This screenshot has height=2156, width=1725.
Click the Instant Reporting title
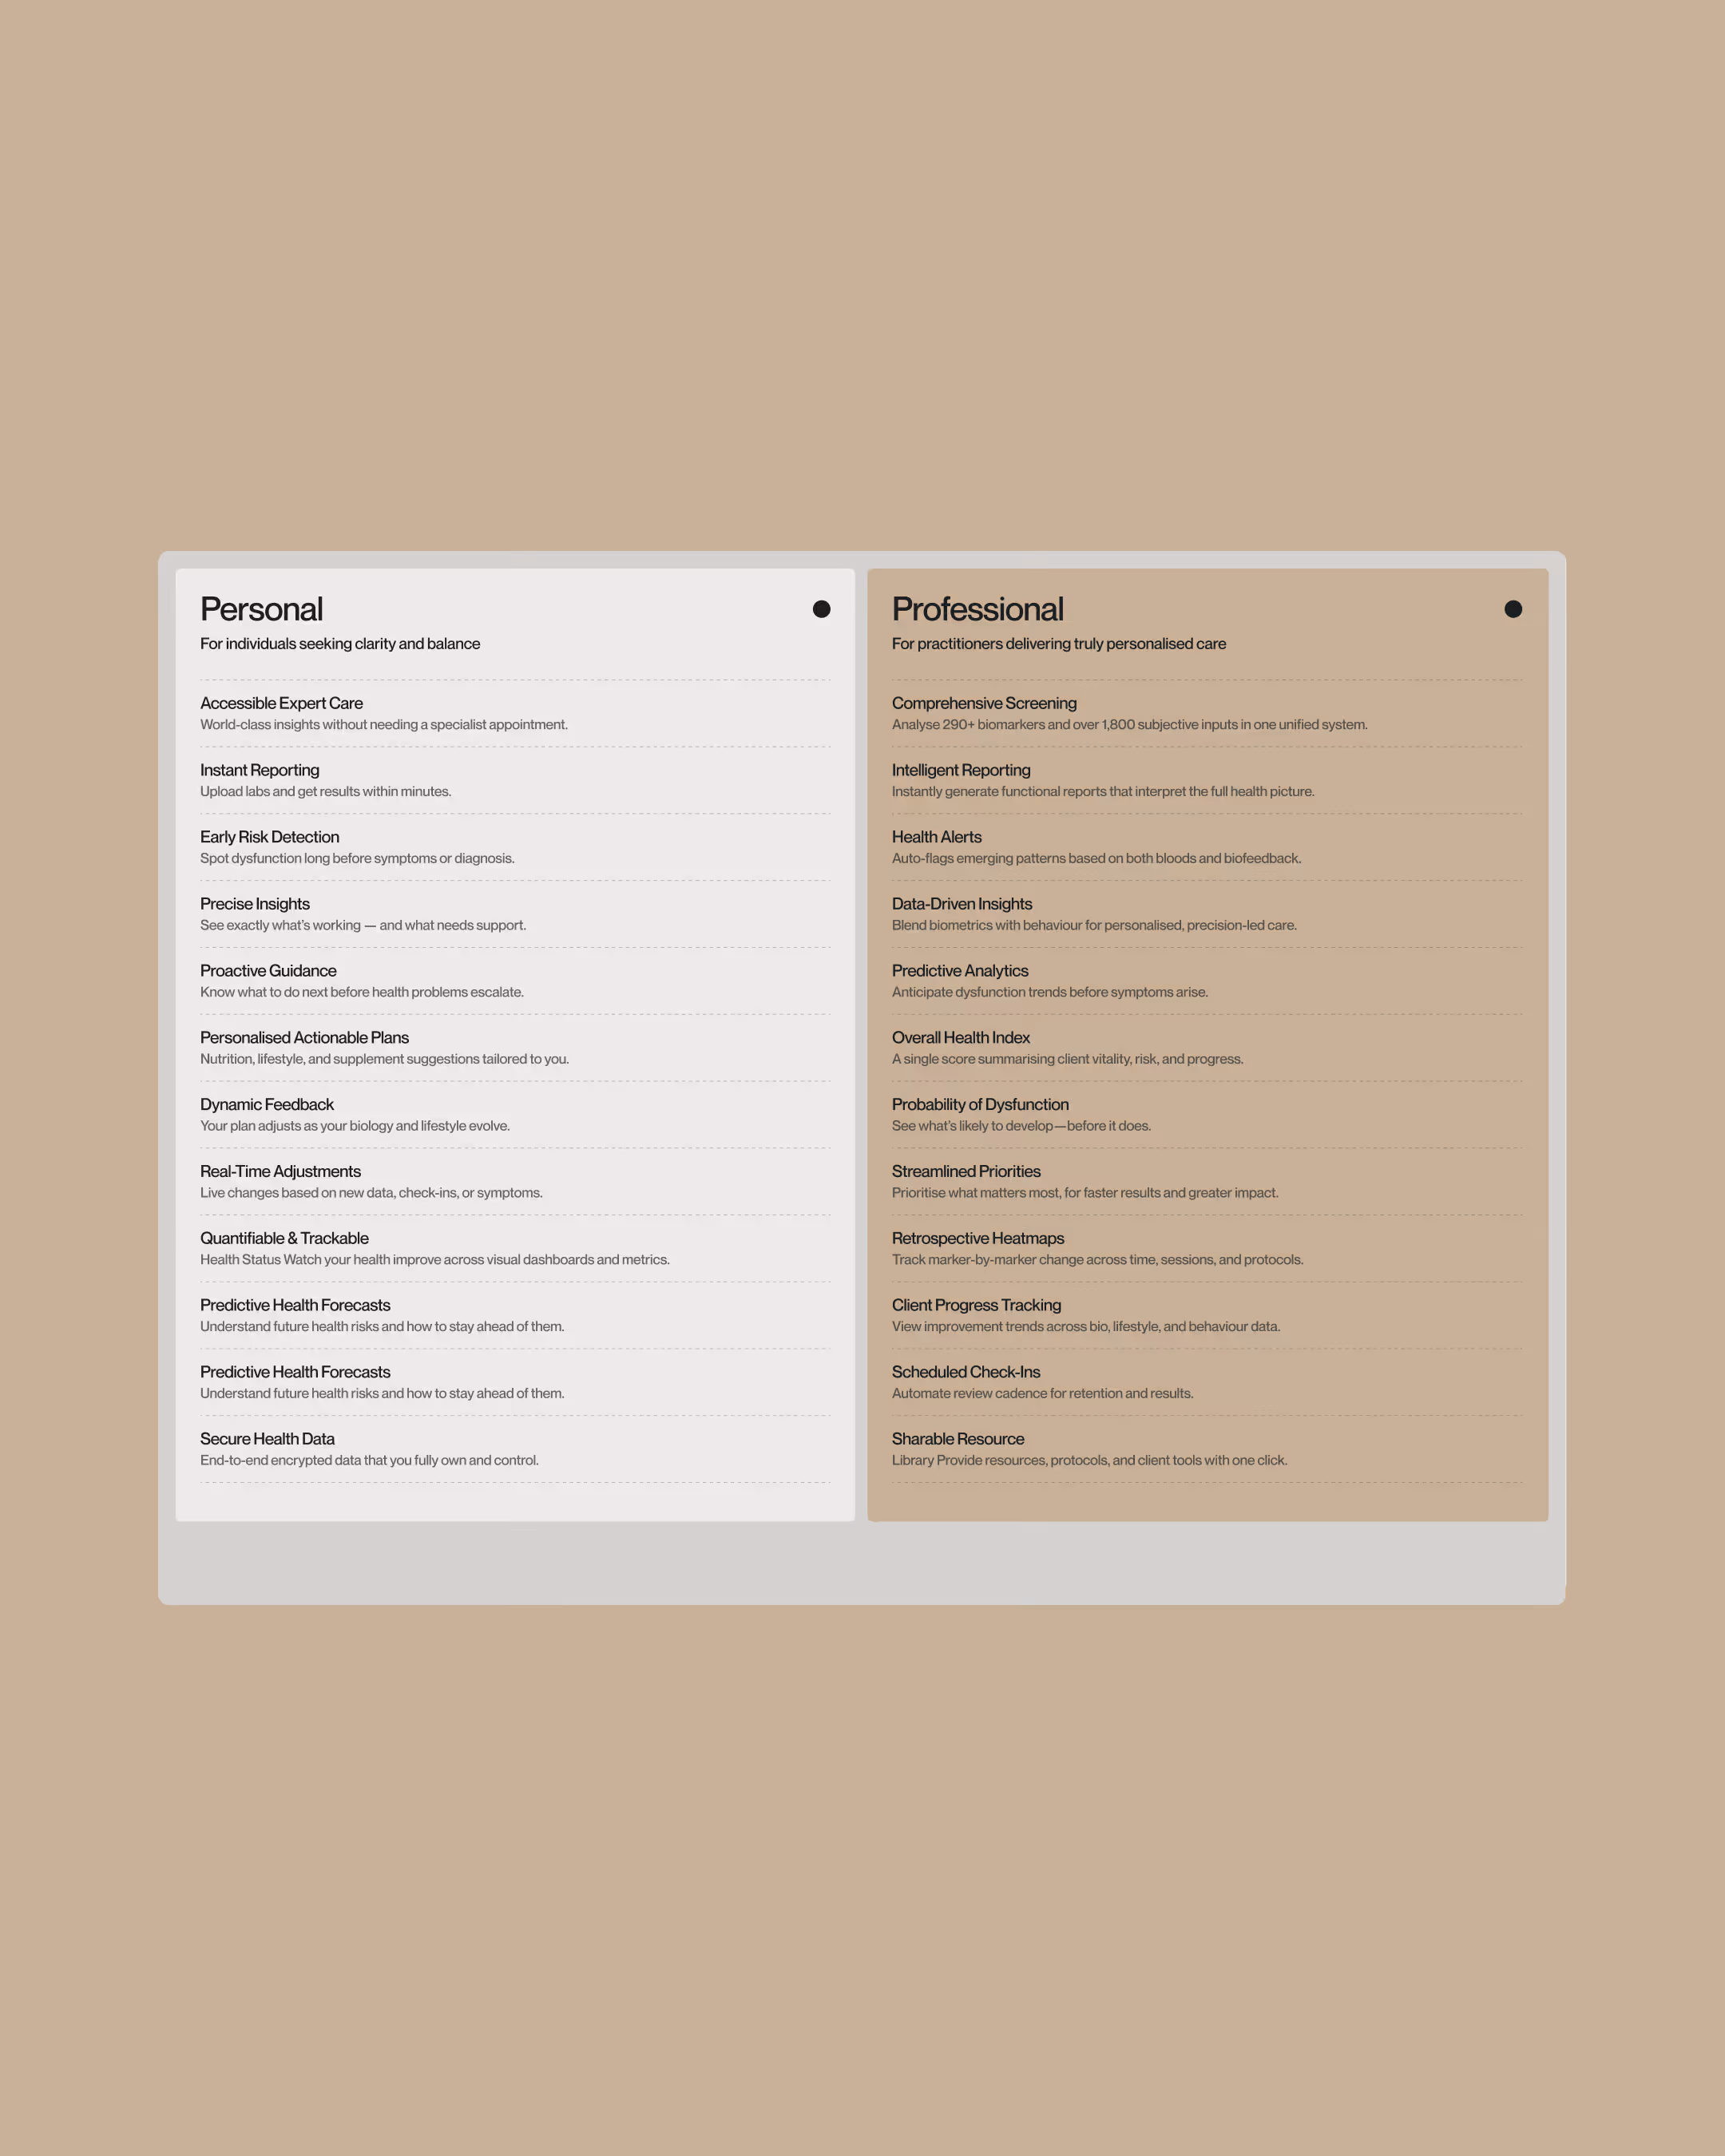point(260,770)
